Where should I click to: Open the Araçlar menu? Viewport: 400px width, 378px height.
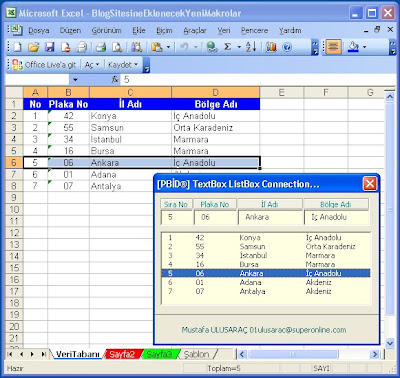[195, 31]
